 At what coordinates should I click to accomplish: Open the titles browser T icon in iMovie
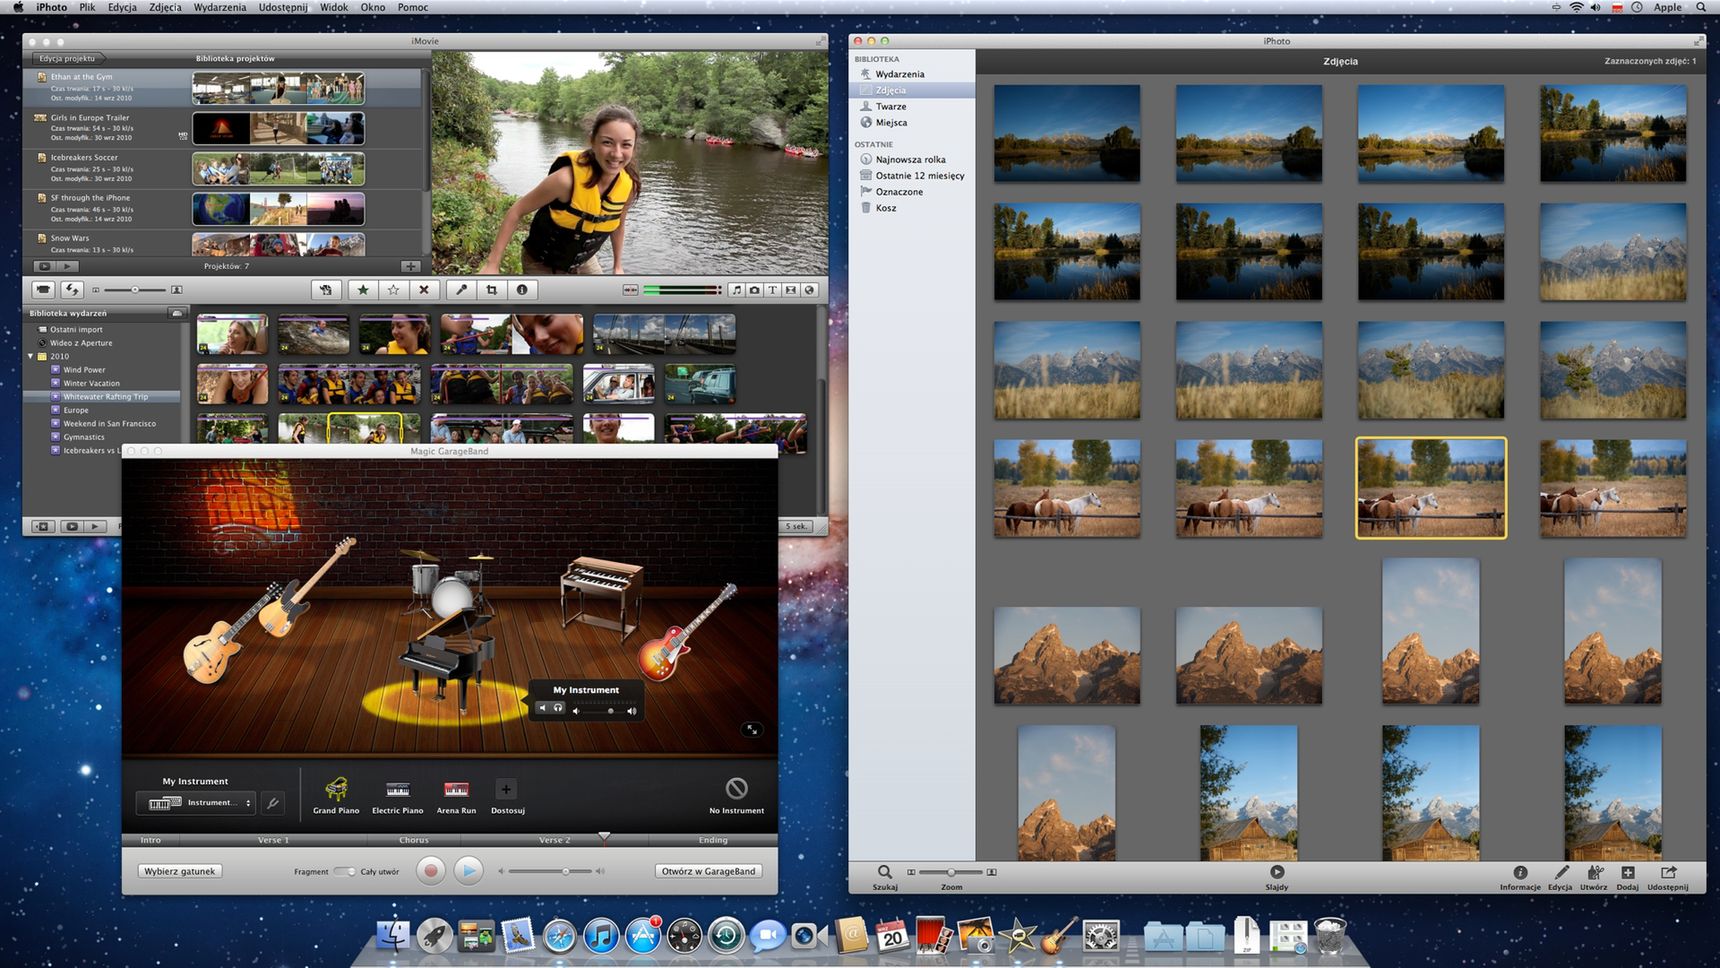pos(773,290)
